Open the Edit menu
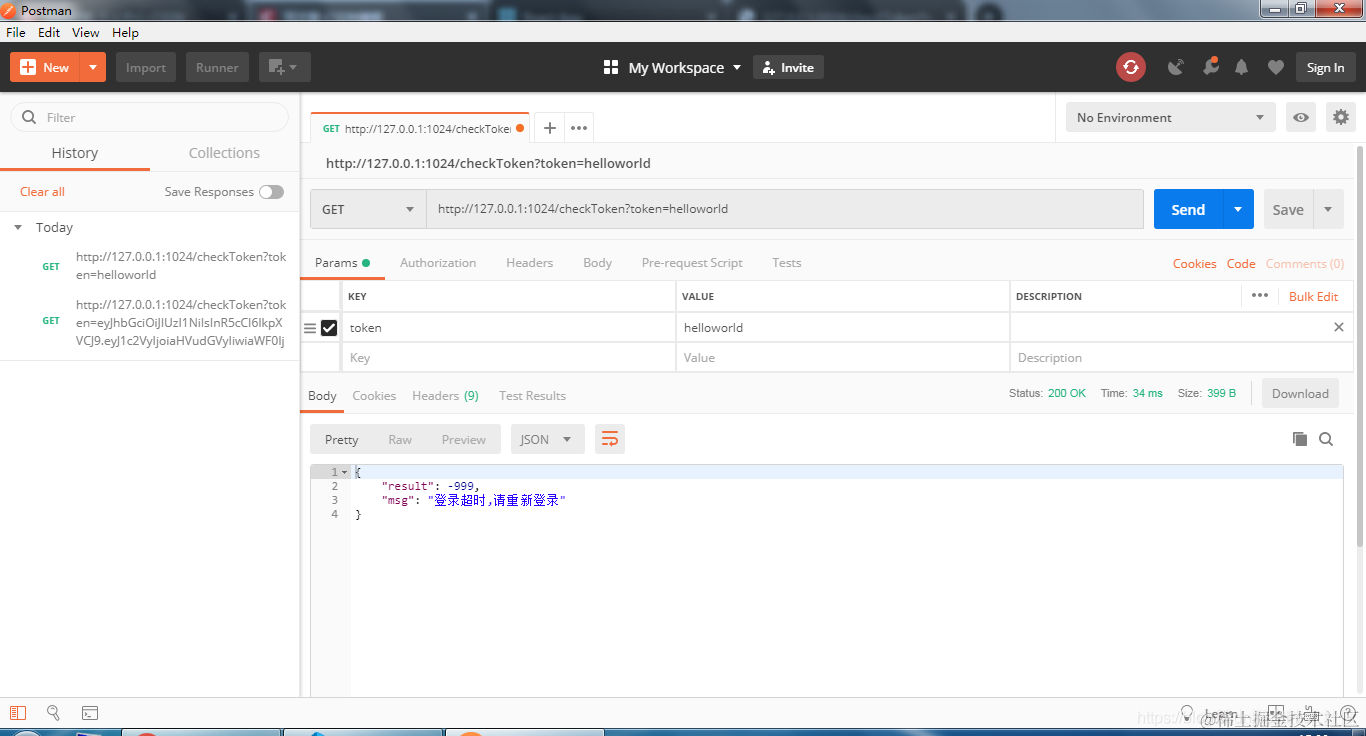Screen dimensions: 1366x736 tap(49, 32)
